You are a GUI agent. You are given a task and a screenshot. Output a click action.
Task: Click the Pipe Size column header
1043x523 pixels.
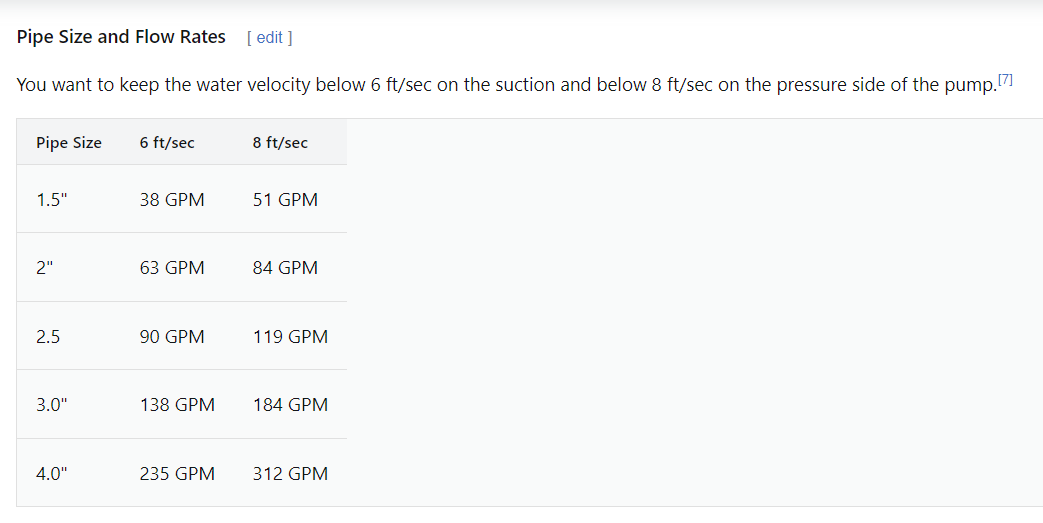pyautogui.click(x=69, y=142)
